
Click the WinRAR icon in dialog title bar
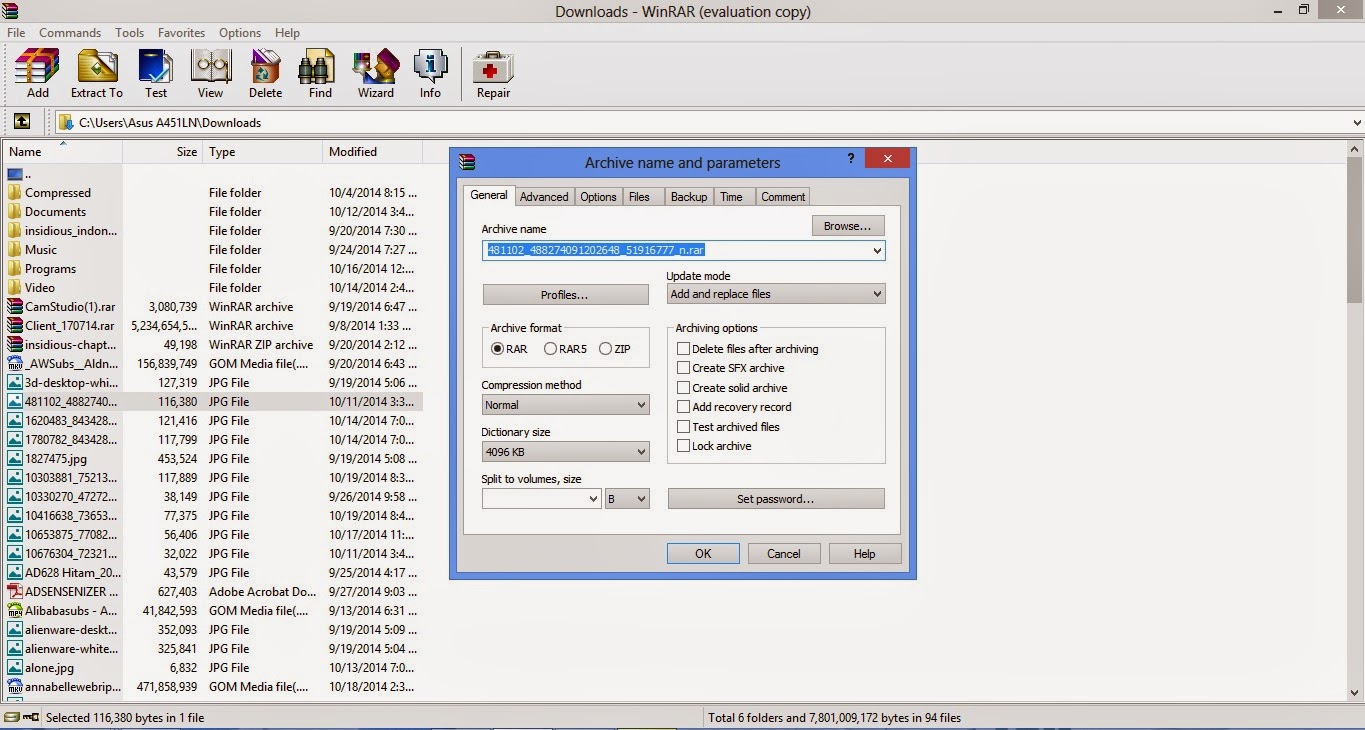[x=467, y=162]
